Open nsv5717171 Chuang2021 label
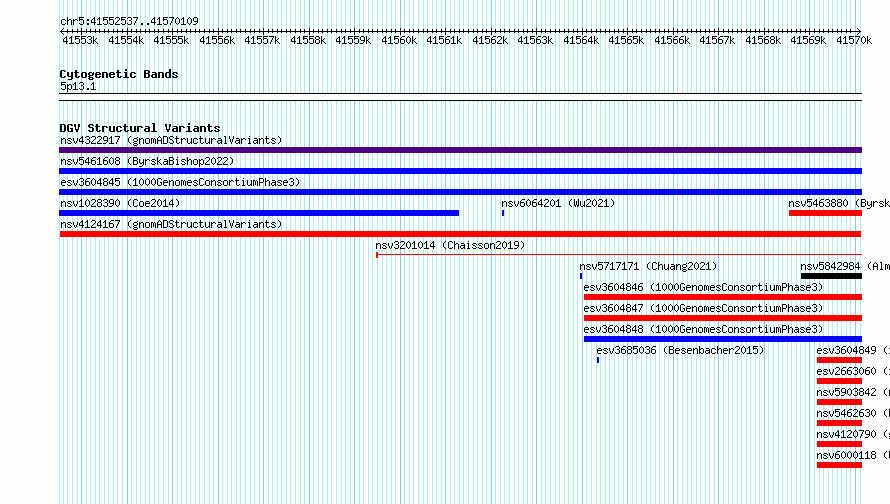This screenshot has height=504, width=890. [x=648, y=266]
